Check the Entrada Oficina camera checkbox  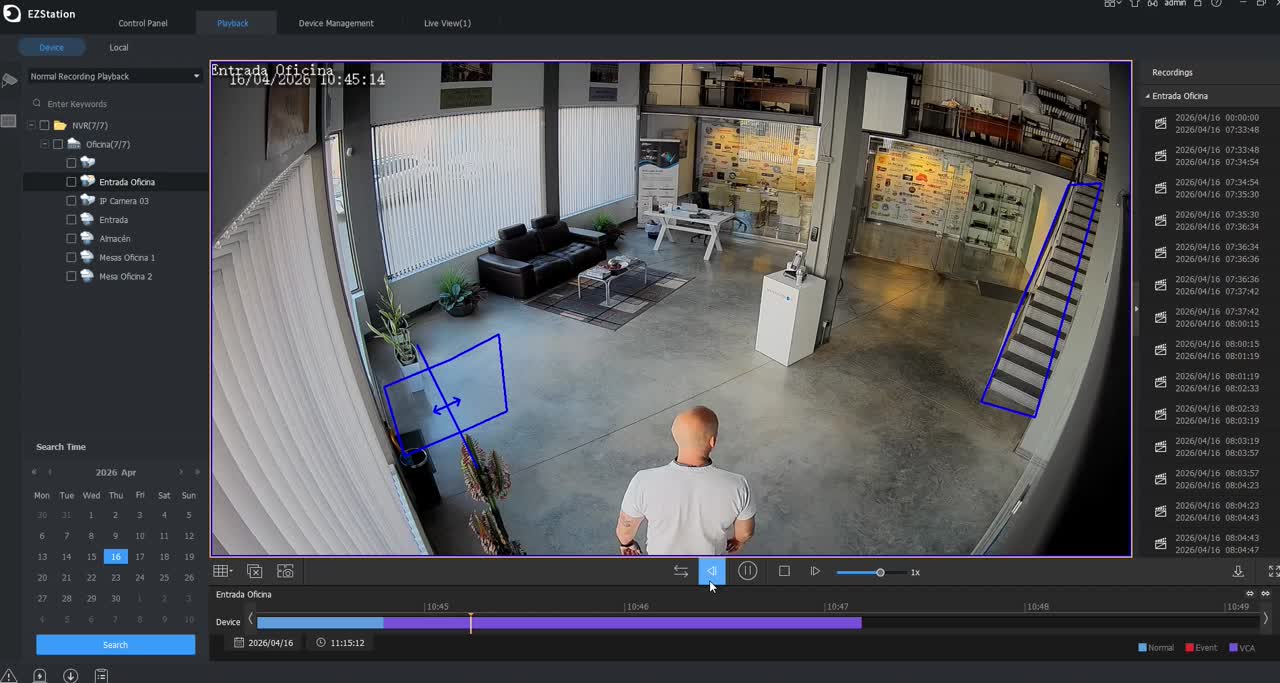point(71,182)
